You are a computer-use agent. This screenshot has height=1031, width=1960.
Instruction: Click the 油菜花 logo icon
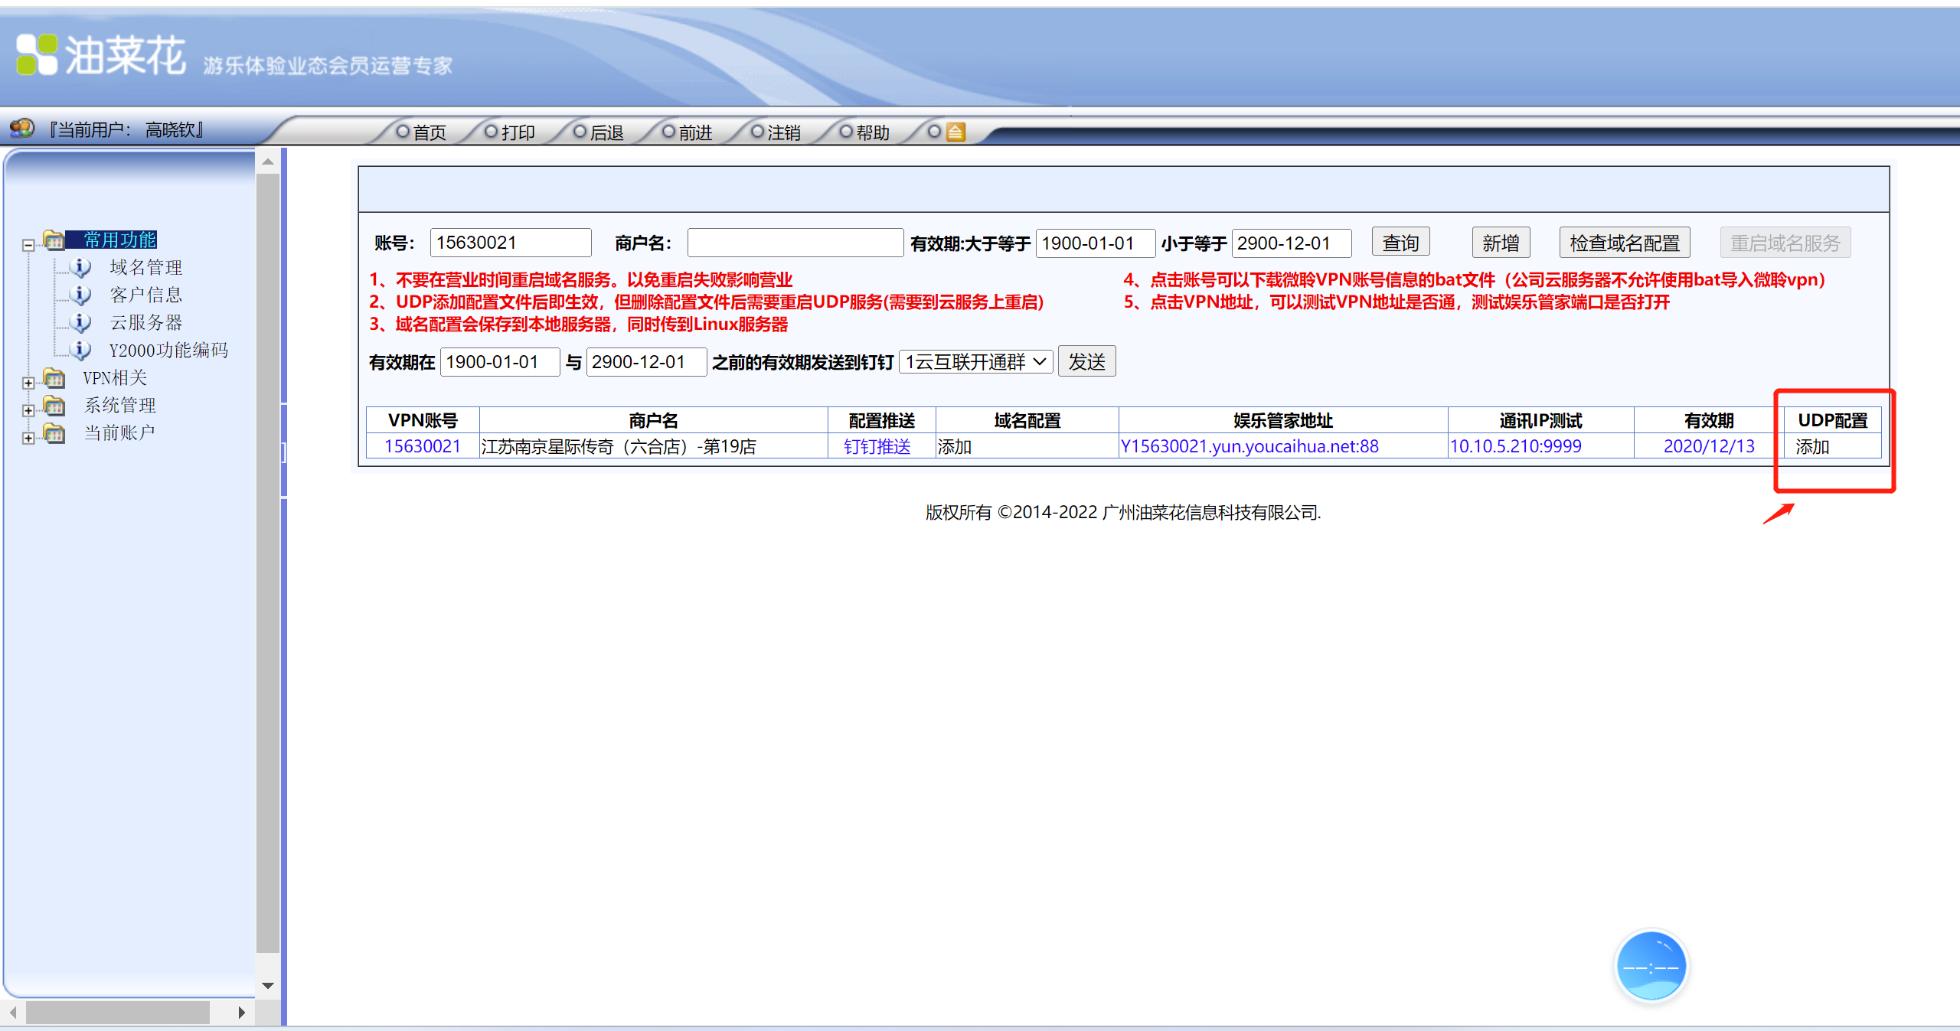[x=37, y=55]
